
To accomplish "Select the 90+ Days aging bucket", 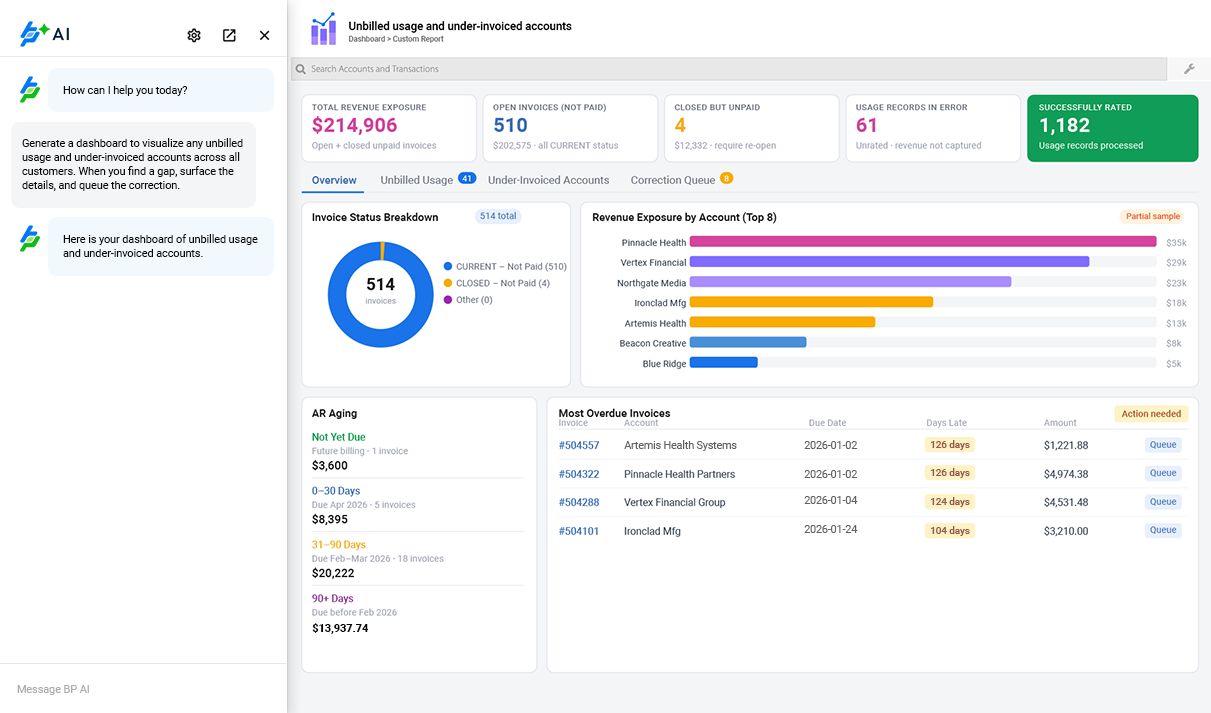I will [x=417, y=613].
